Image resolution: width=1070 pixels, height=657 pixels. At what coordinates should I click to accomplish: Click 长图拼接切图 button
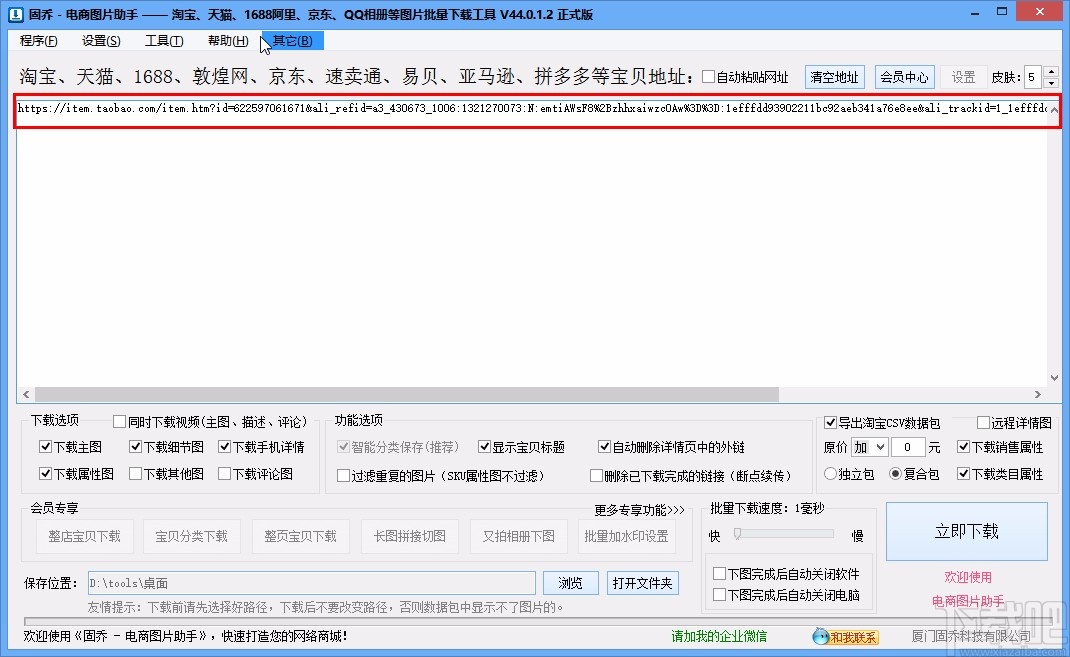pyautogui.click(x=409, y=536)
